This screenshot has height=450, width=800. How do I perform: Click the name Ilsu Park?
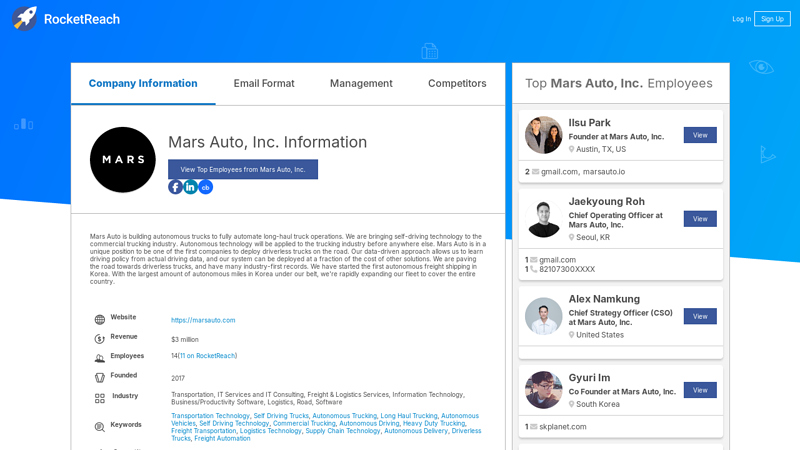(x=589, y=123)
